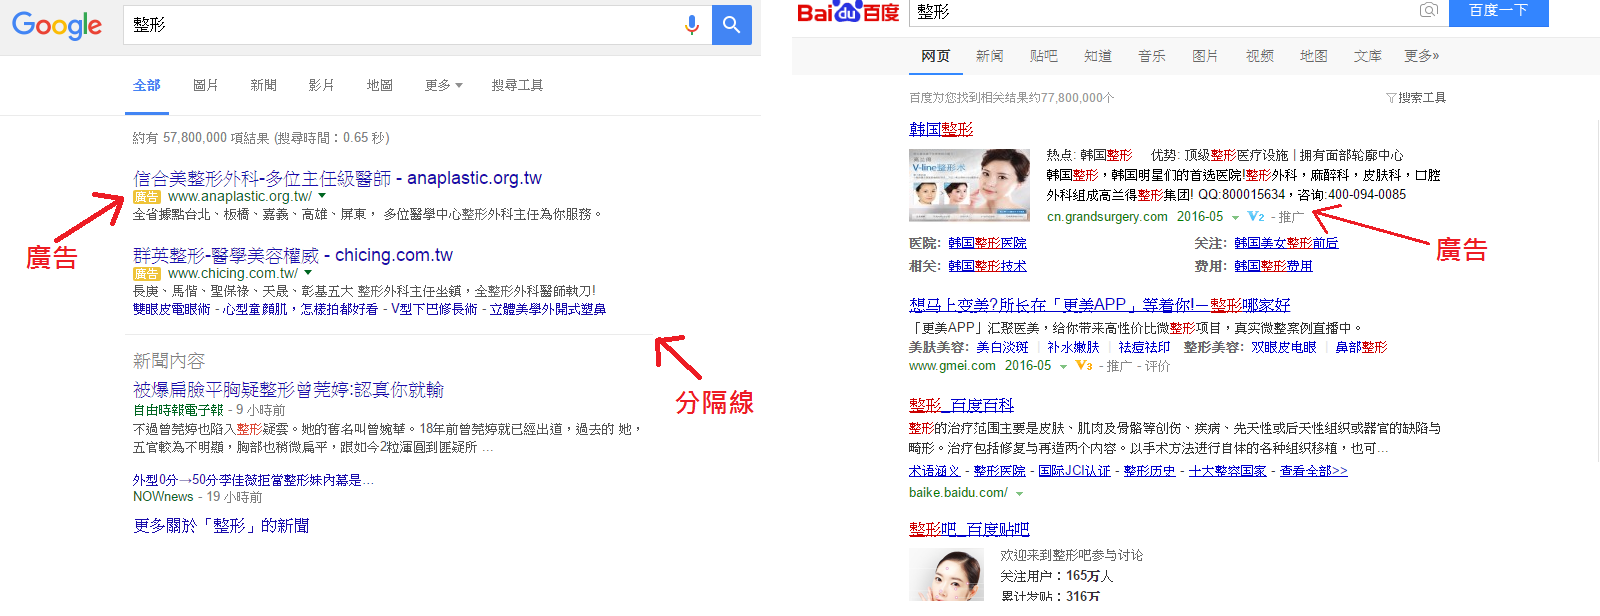Click the Google logo
This screenshot has height=616, width=1600.
click(57, 25)
